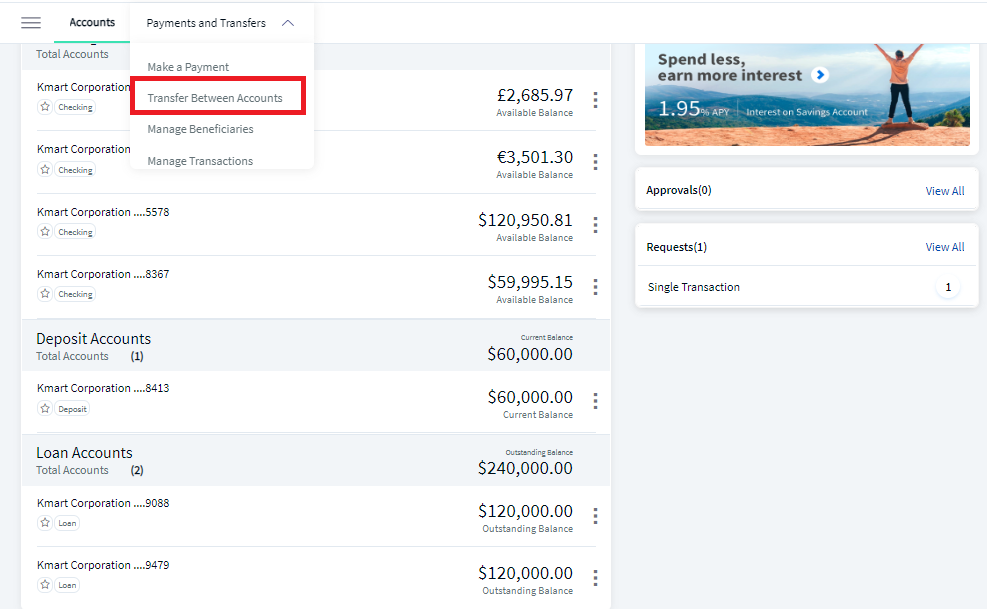Image resolution: width=993 pixels, height=609 pixels.
Task: Click the $240,000.00 outstanding balance total
Action: pos(525,468)
